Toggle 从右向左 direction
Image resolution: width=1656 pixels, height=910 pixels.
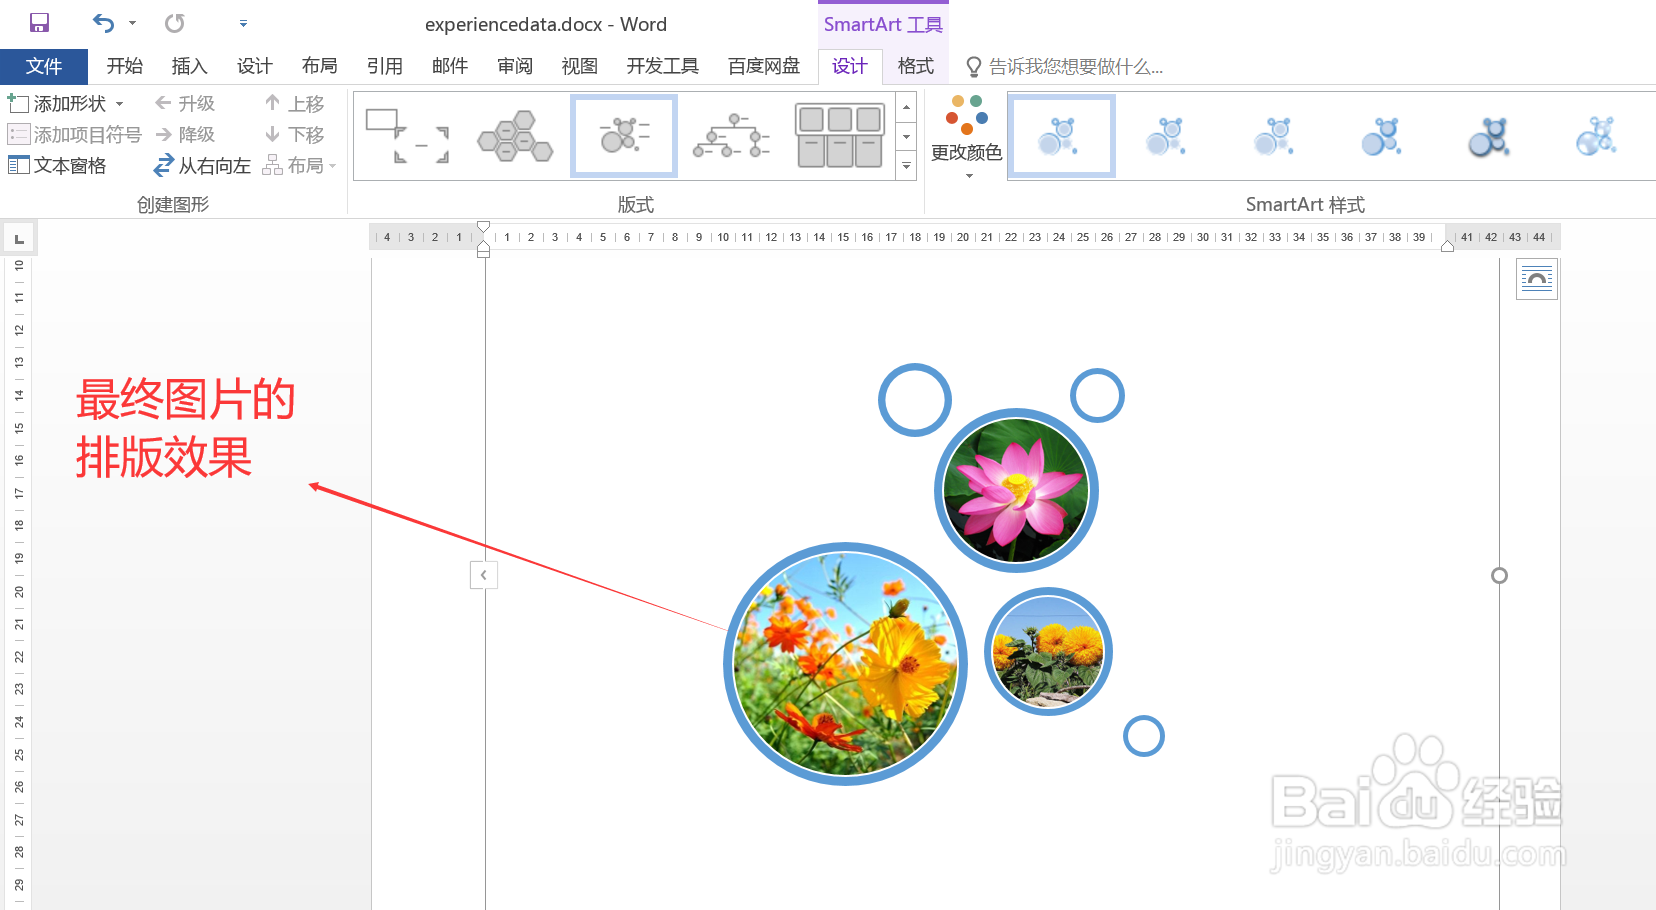[202, 165]
